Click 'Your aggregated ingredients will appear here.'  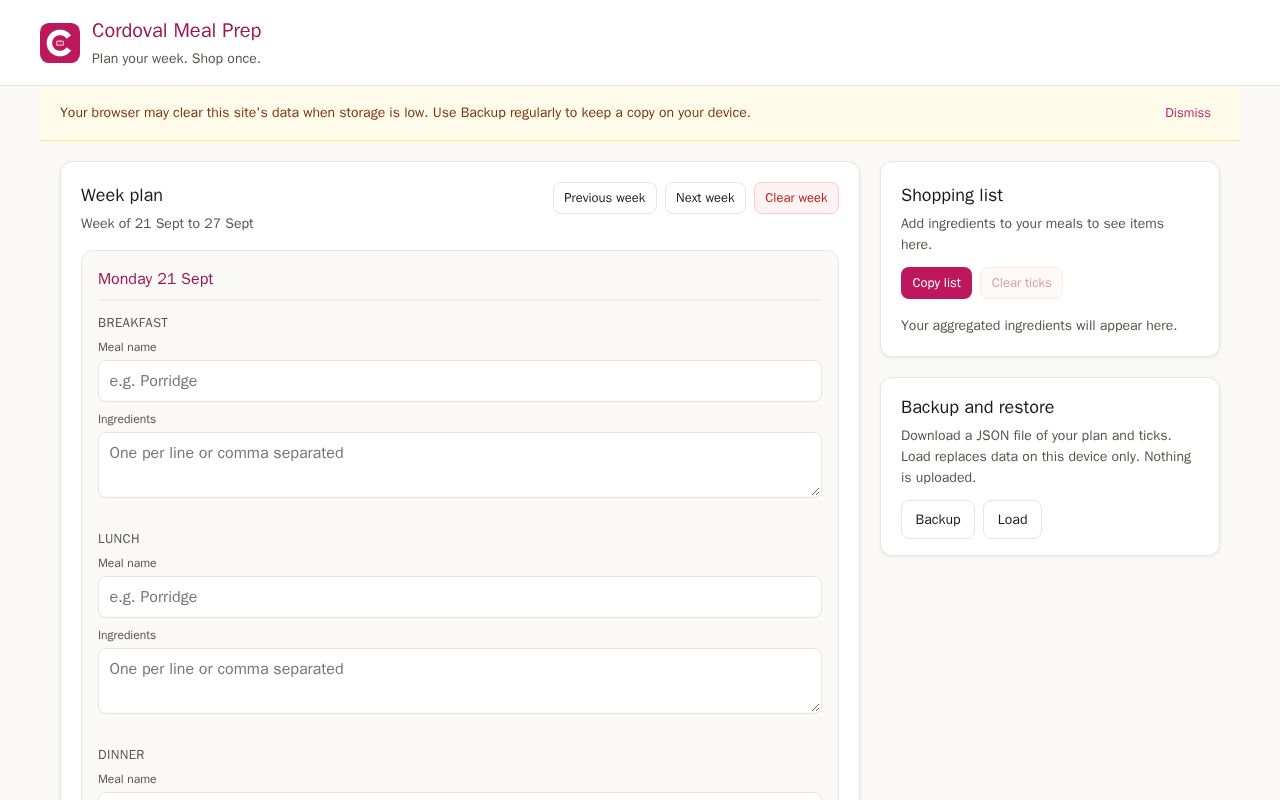[x=1039, y=326]
